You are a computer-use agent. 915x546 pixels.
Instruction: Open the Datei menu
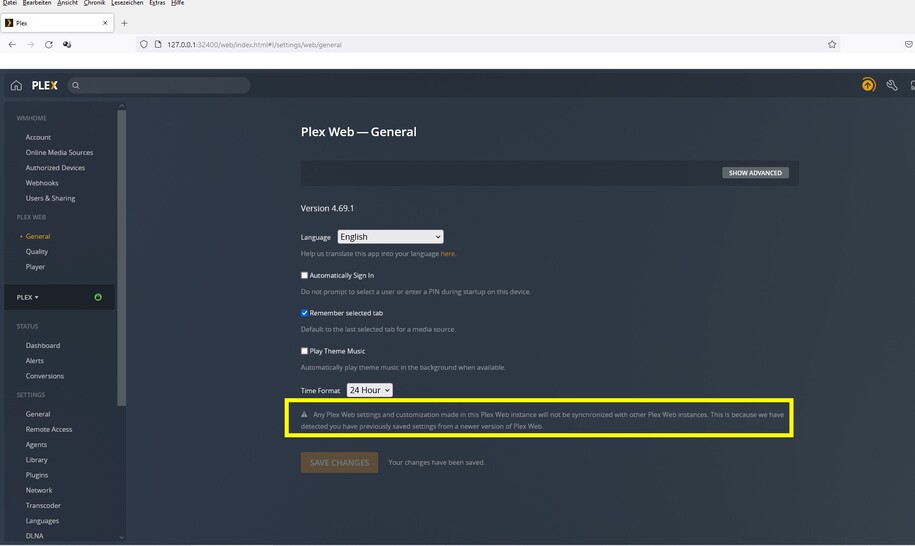[x=9, y=3]
